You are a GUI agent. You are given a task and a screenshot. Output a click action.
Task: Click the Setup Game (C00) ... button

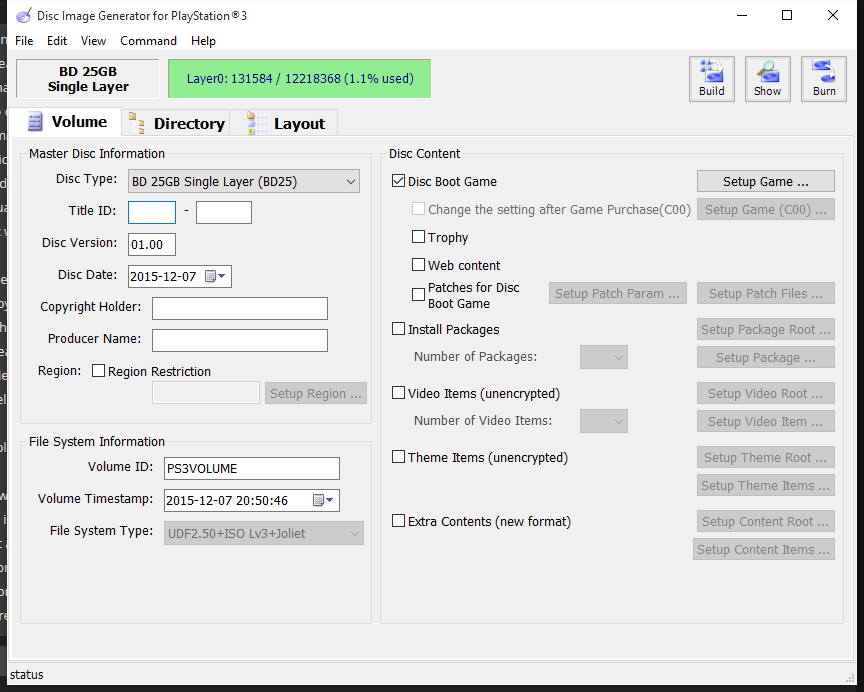(x=766, y=209)
